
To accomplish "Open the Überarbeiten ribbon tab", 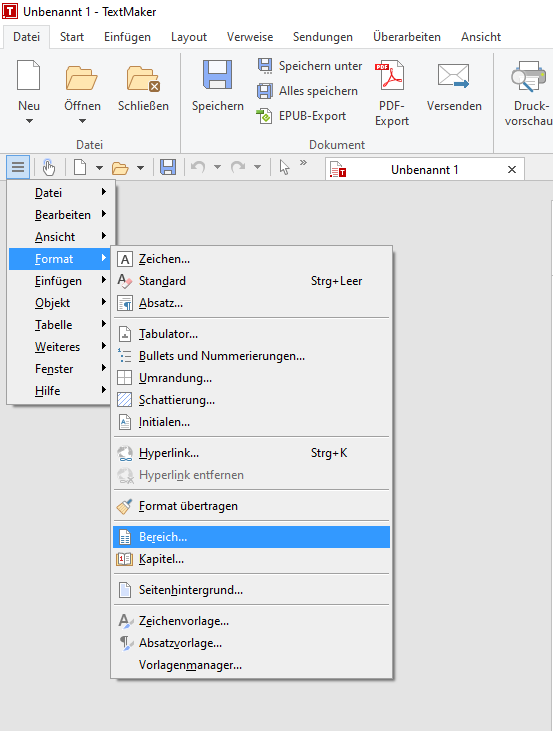I will tap(407, 37).
